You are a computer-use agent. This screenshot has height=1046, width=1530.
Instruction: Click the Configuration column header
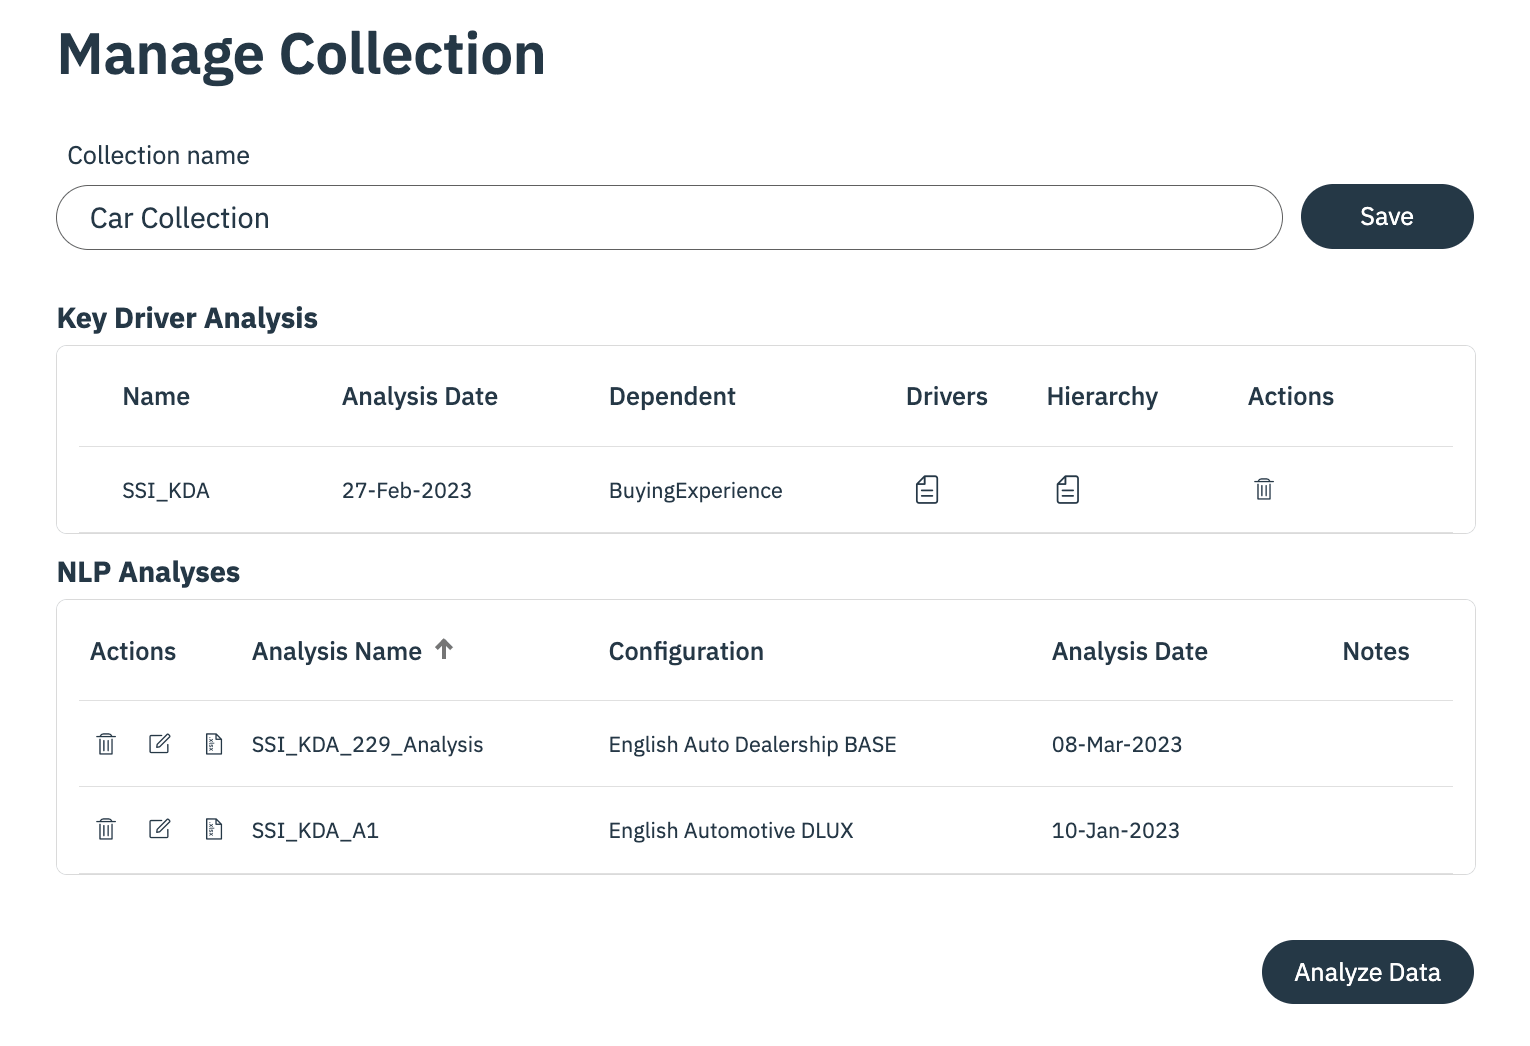coord(686,651)
